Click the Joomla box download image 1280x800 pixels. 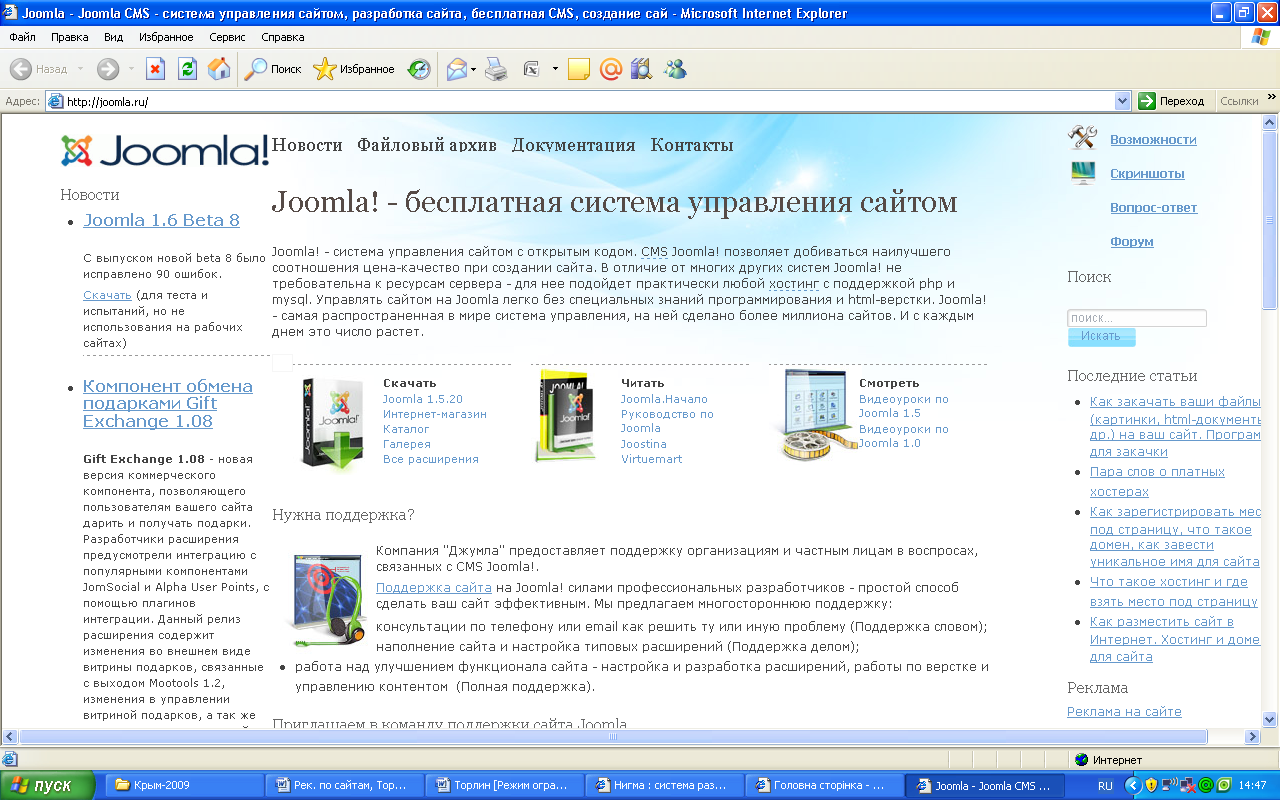tap(331, 422)
